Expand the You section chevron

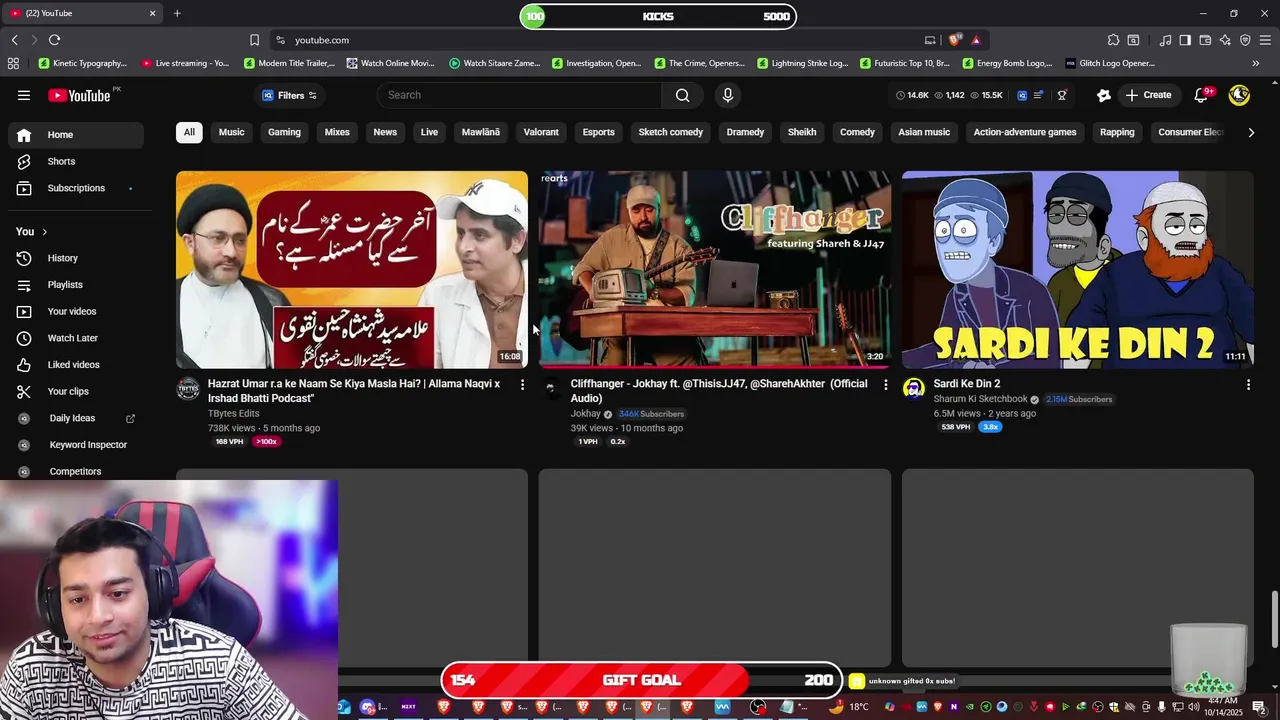(x=44, y=232)
